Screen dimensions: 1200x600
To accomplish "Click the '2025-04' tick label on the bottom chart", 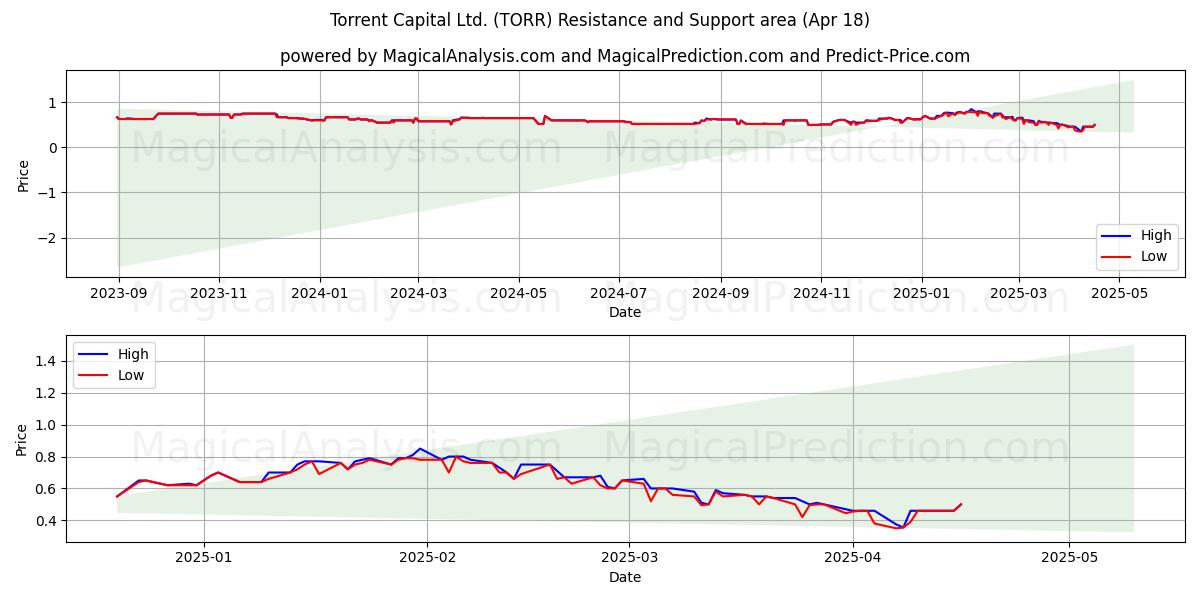I will pyautogui.click(x=853, y=558).
